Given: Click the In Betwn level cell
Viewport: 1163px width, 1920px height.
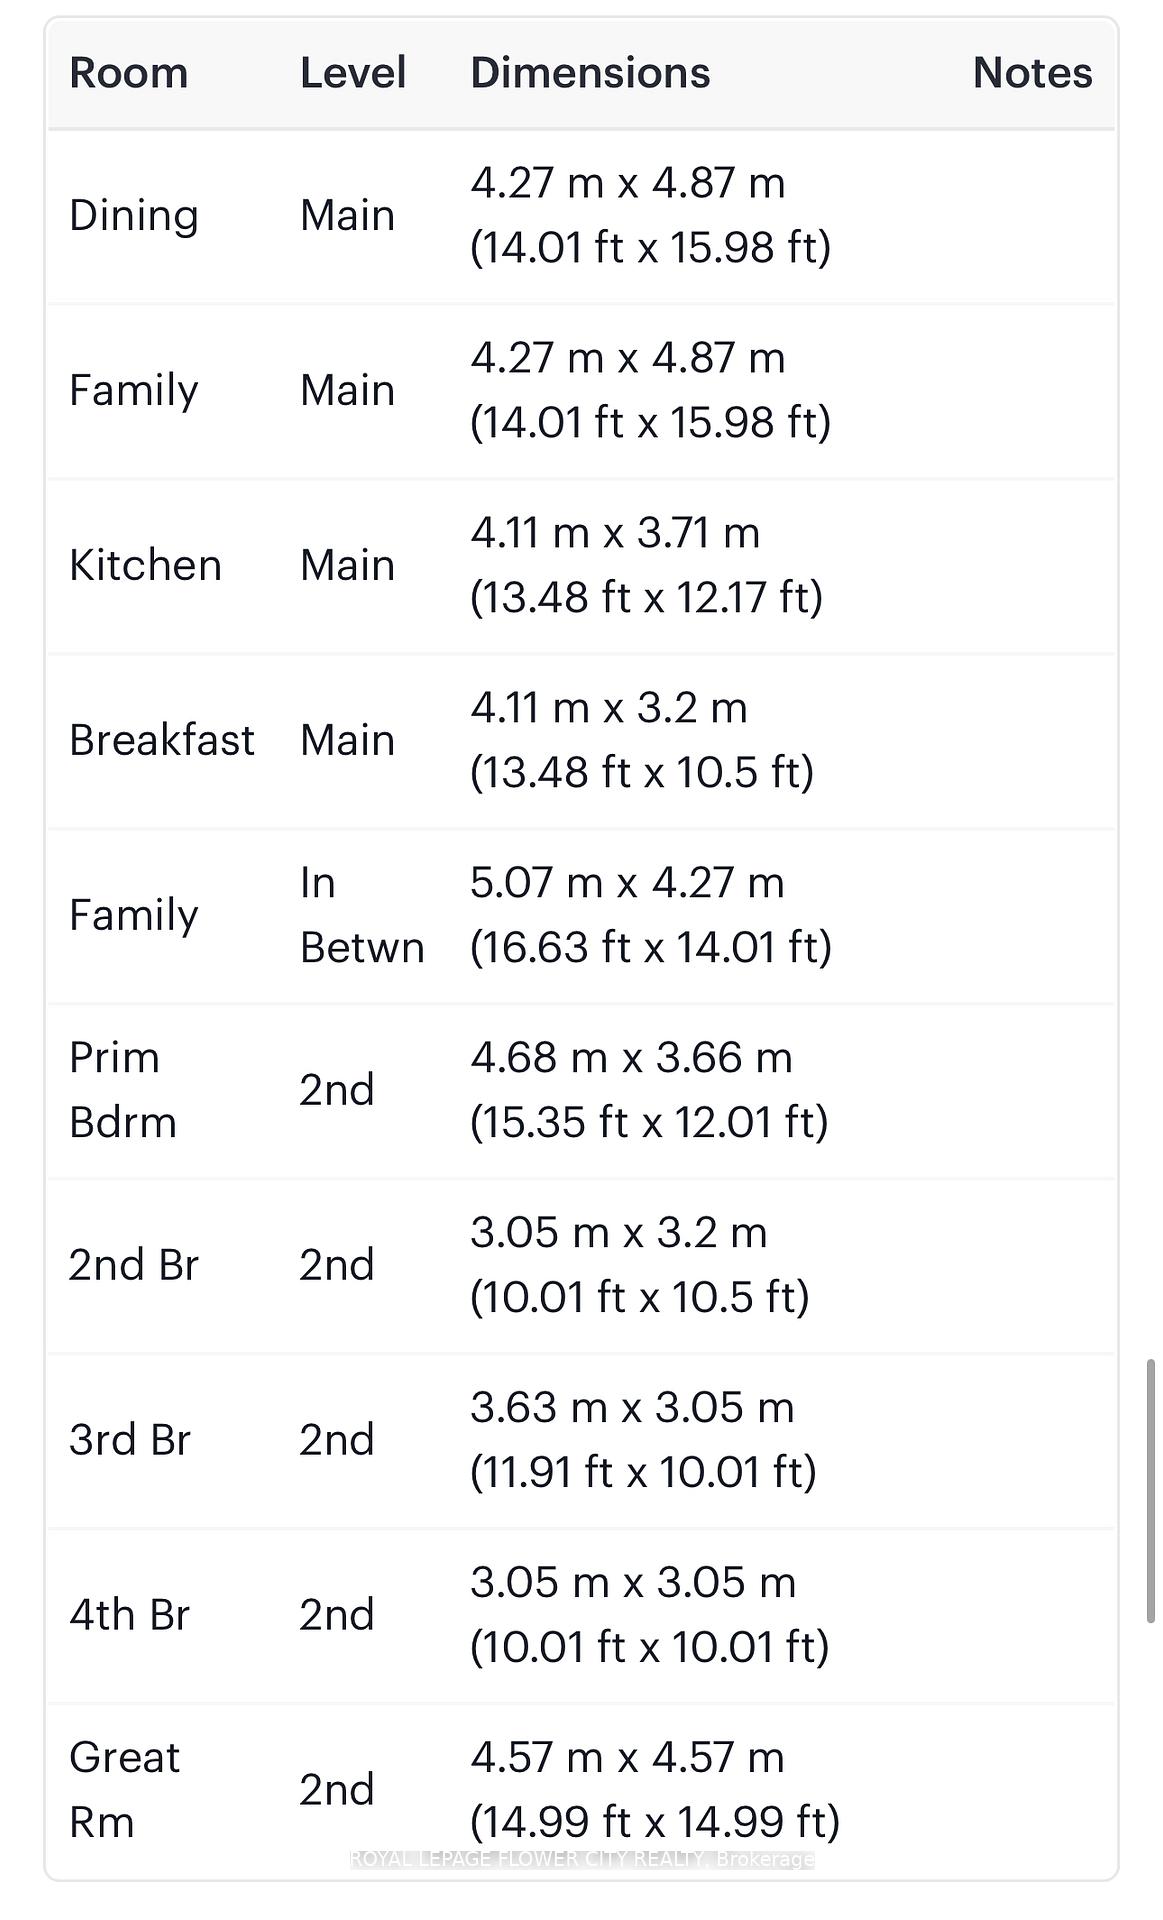Looking at the screenshot, I should [362, 915].
